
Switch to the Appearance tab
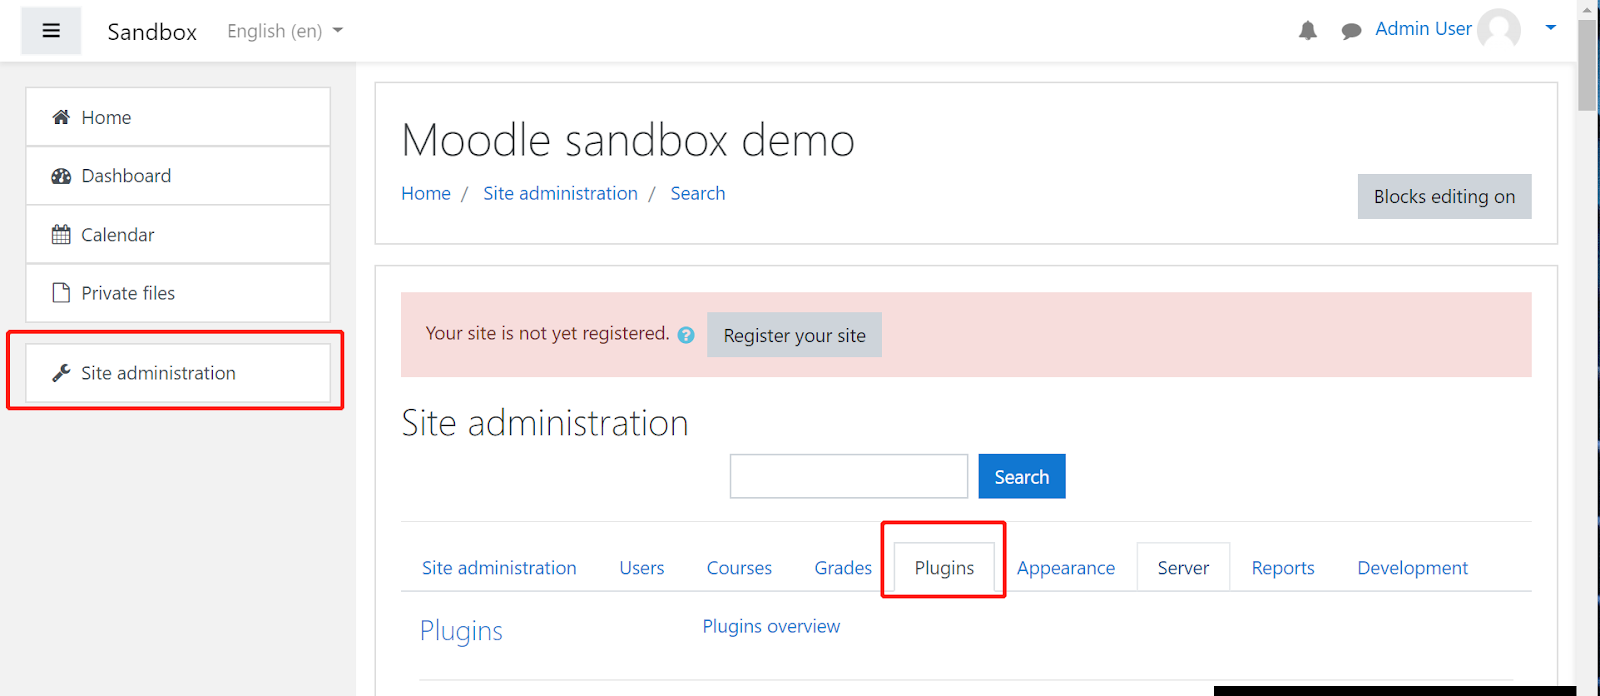point(1066,568)
